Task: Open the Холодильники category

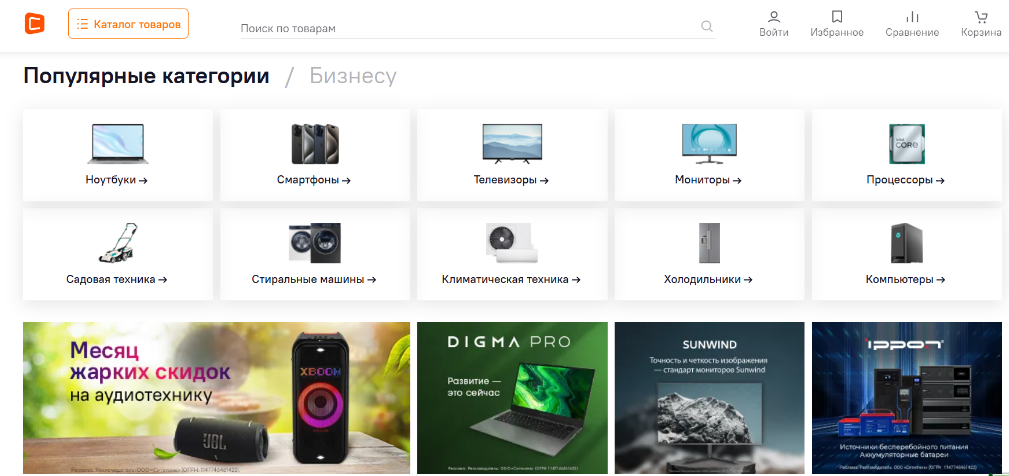Action: point(709,279)
